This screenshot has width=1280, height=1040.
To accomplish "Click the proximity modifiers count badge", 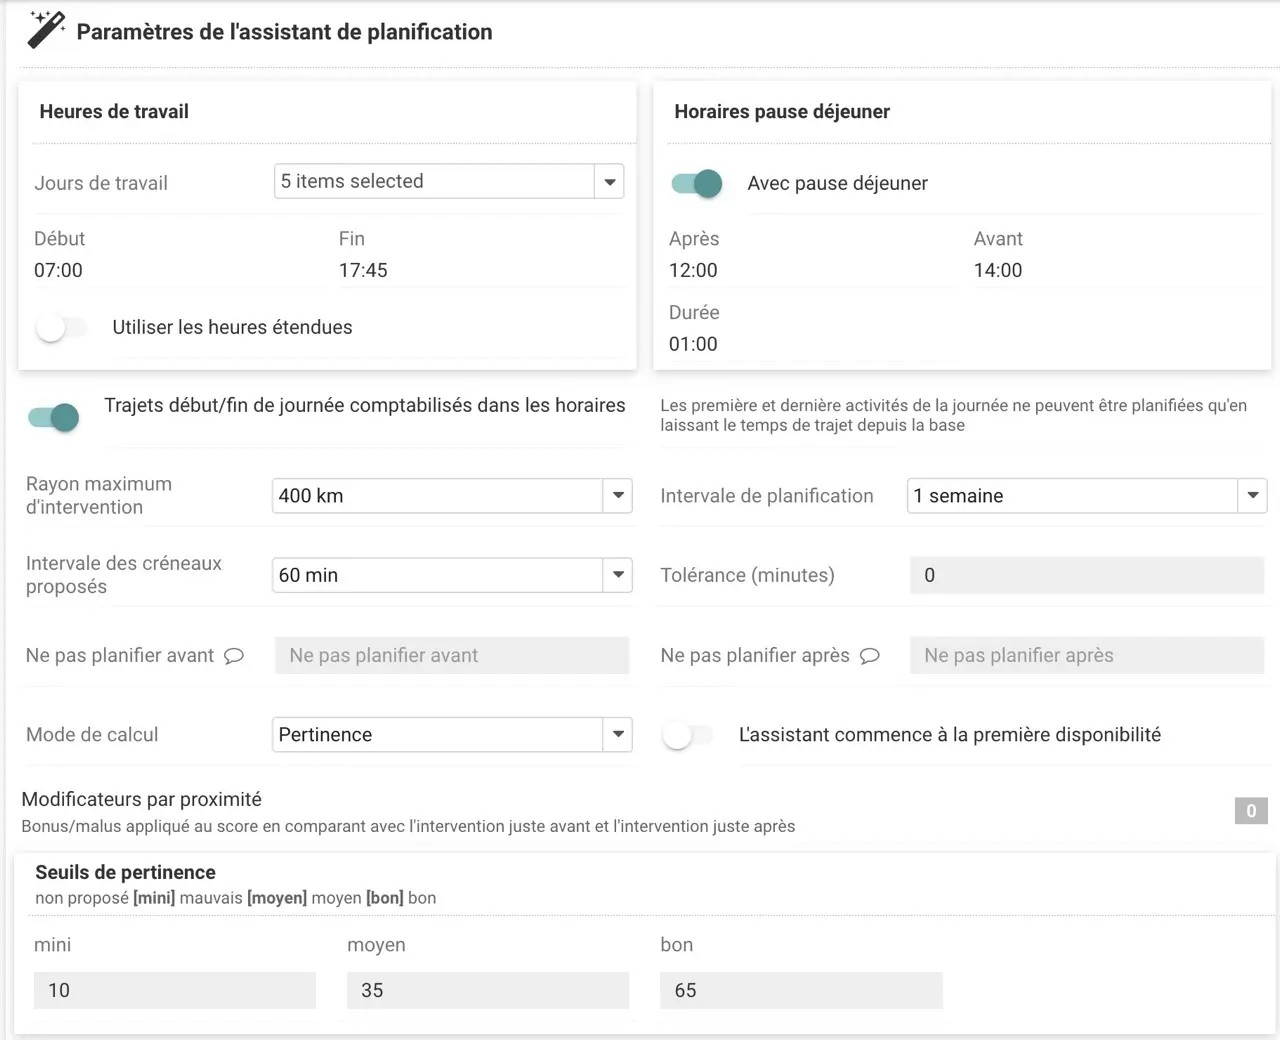I will tap(1250, 811).
